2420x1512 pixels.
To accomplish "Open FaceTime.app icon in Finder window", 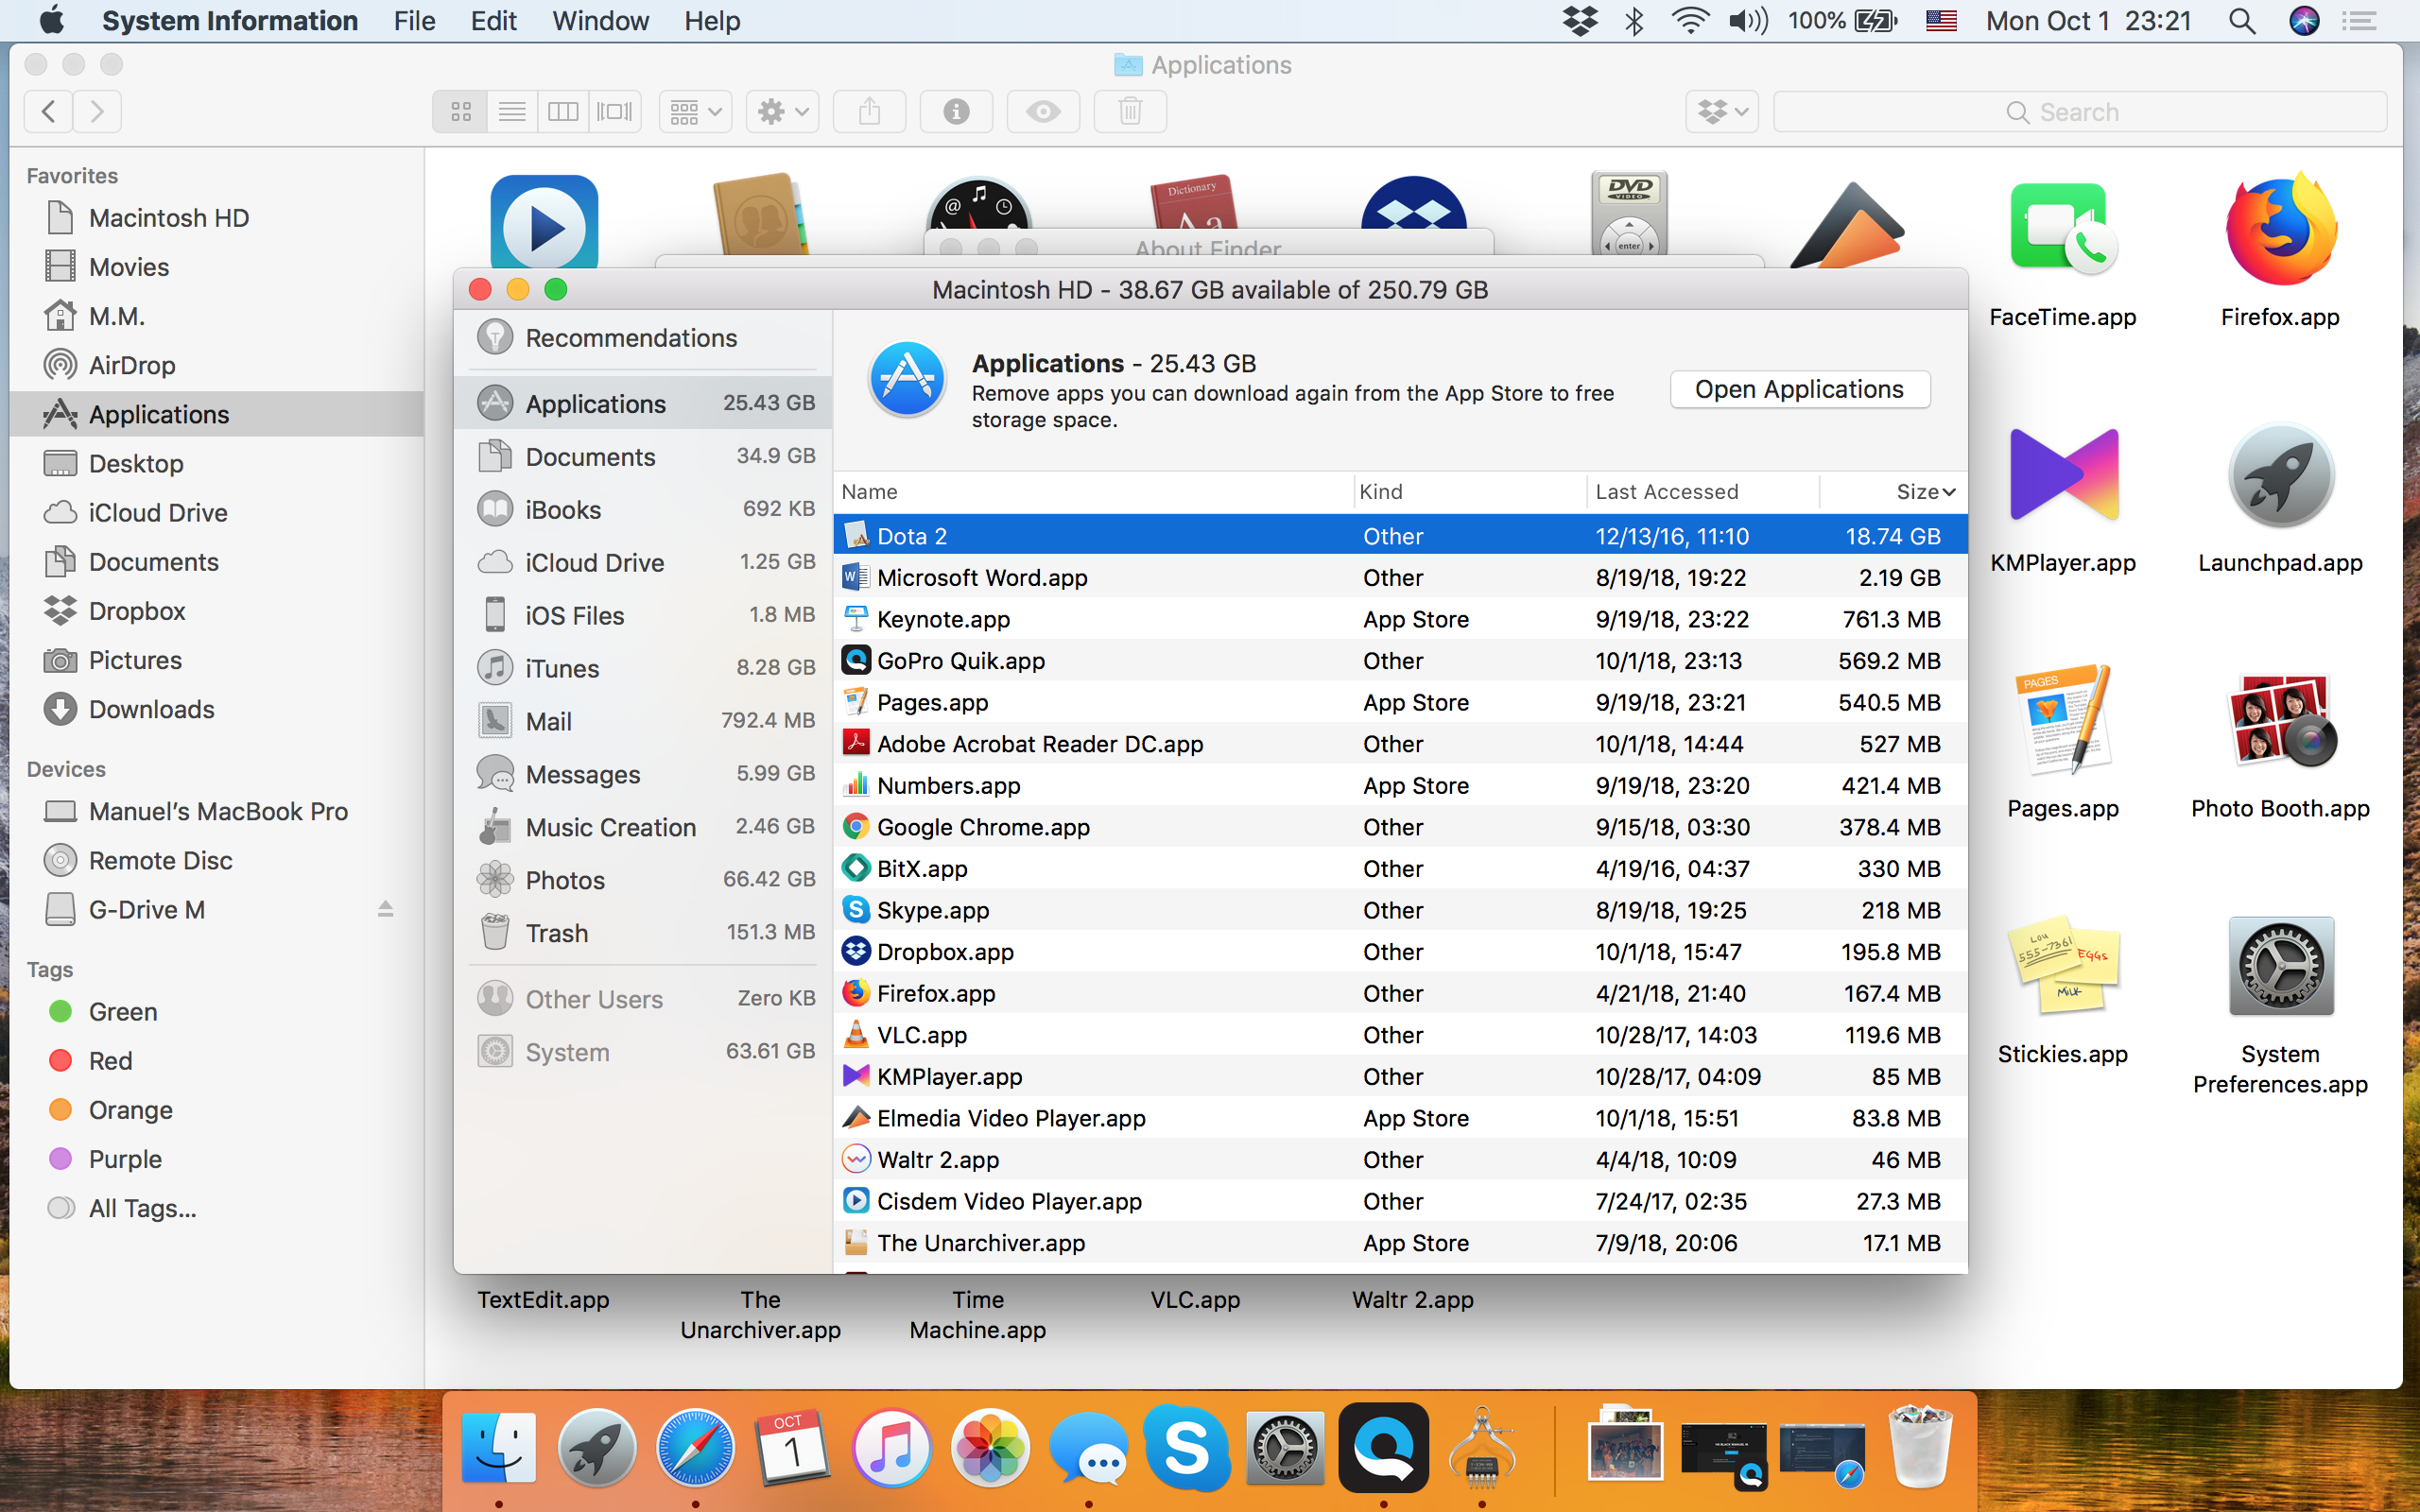I will click(2062, 228).
